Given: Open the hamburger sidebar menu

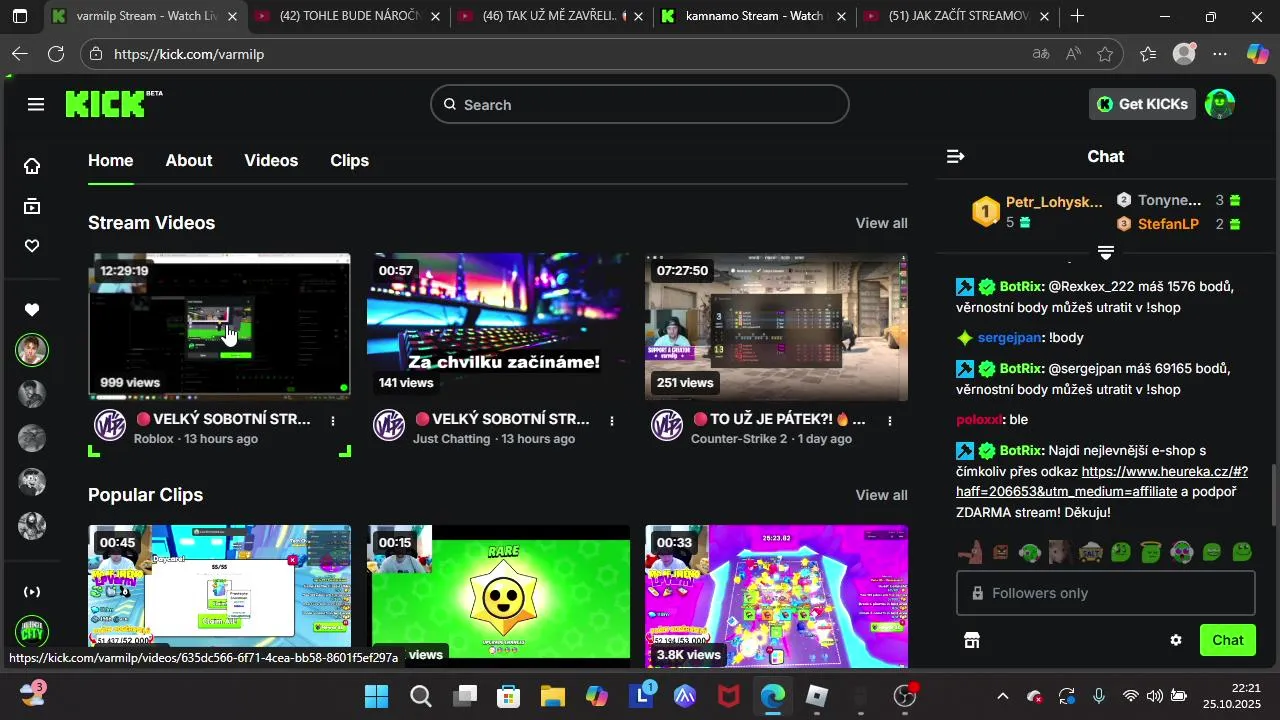Looking at the screenshot, I should (x=36, y=104).
